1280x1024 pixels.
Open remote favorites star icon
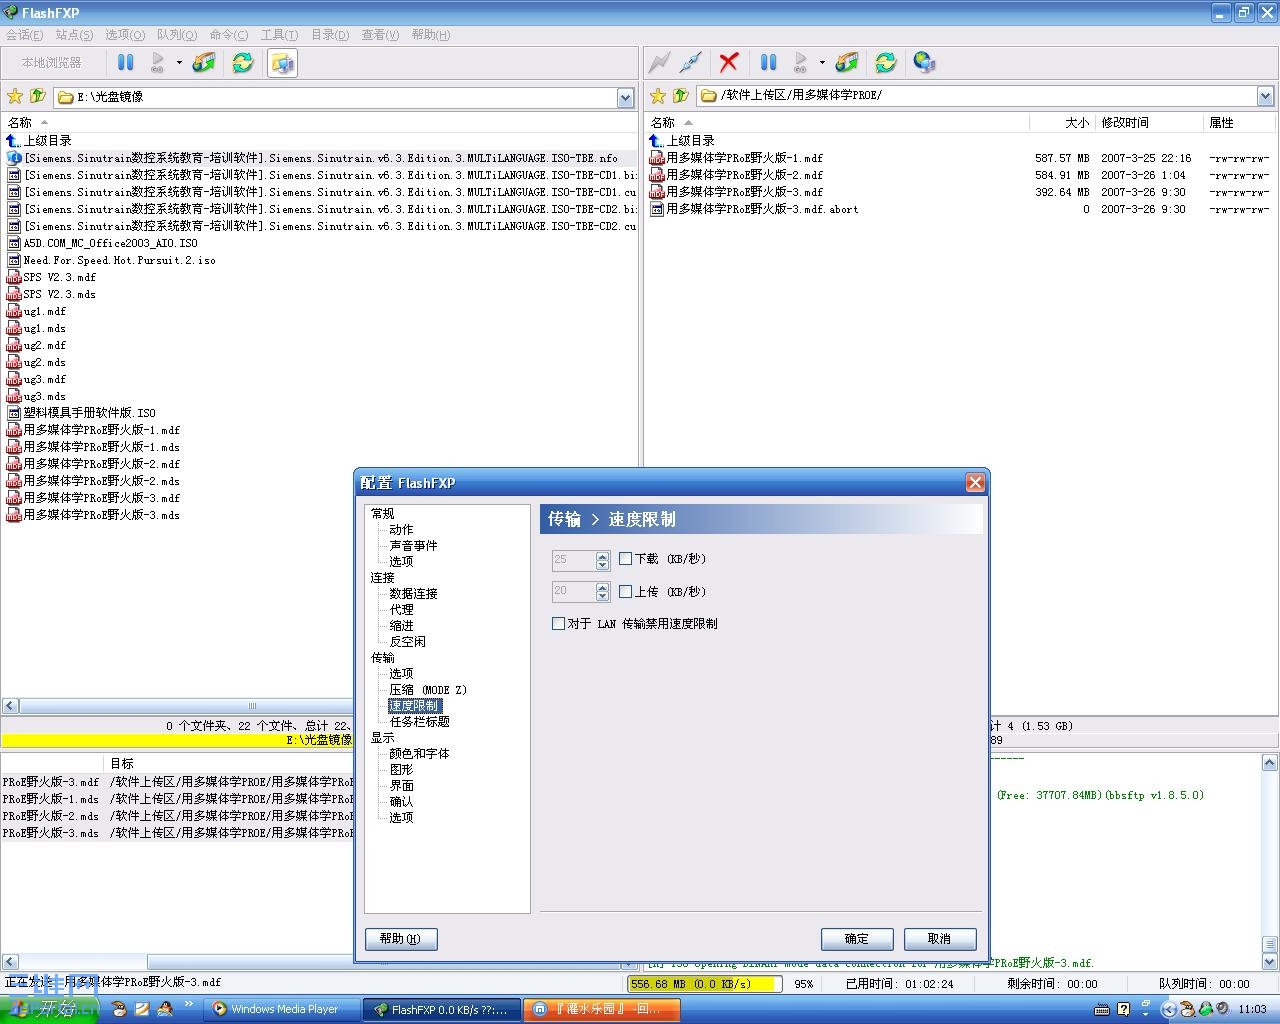[x=658, y=96]
